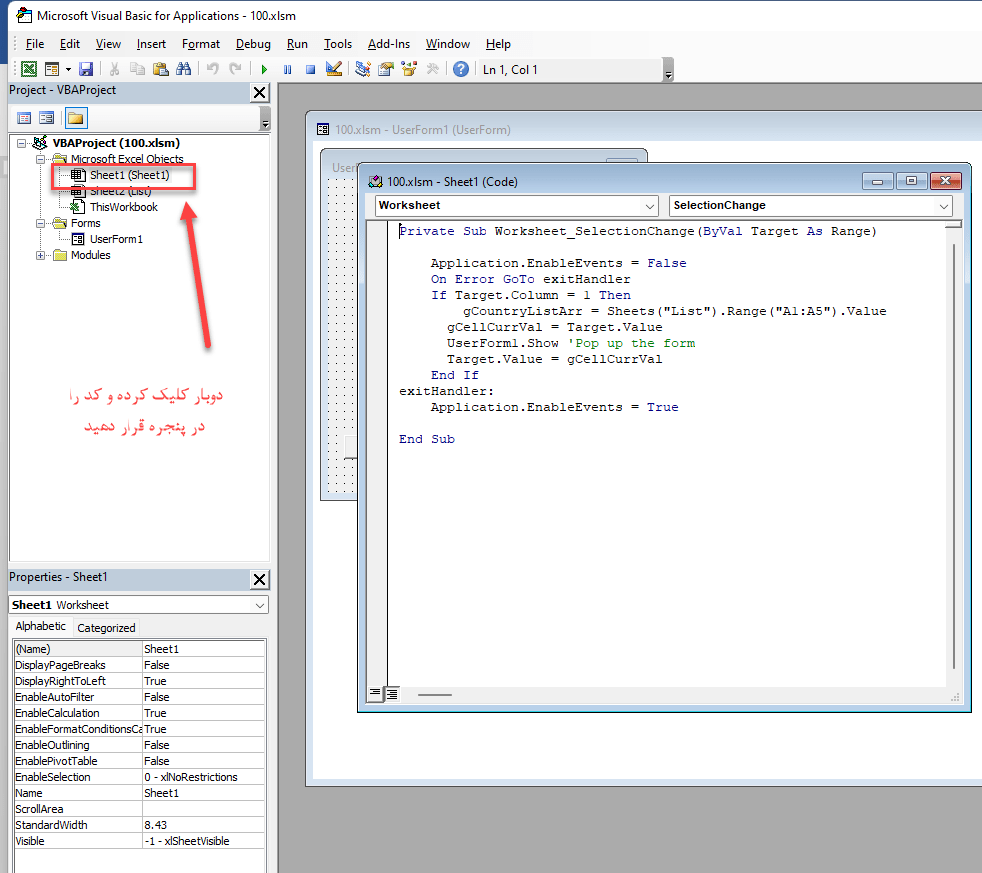The width and height of the screenshot is (982, 873).
Task: Open the Help menu
Action: [498, 44]
